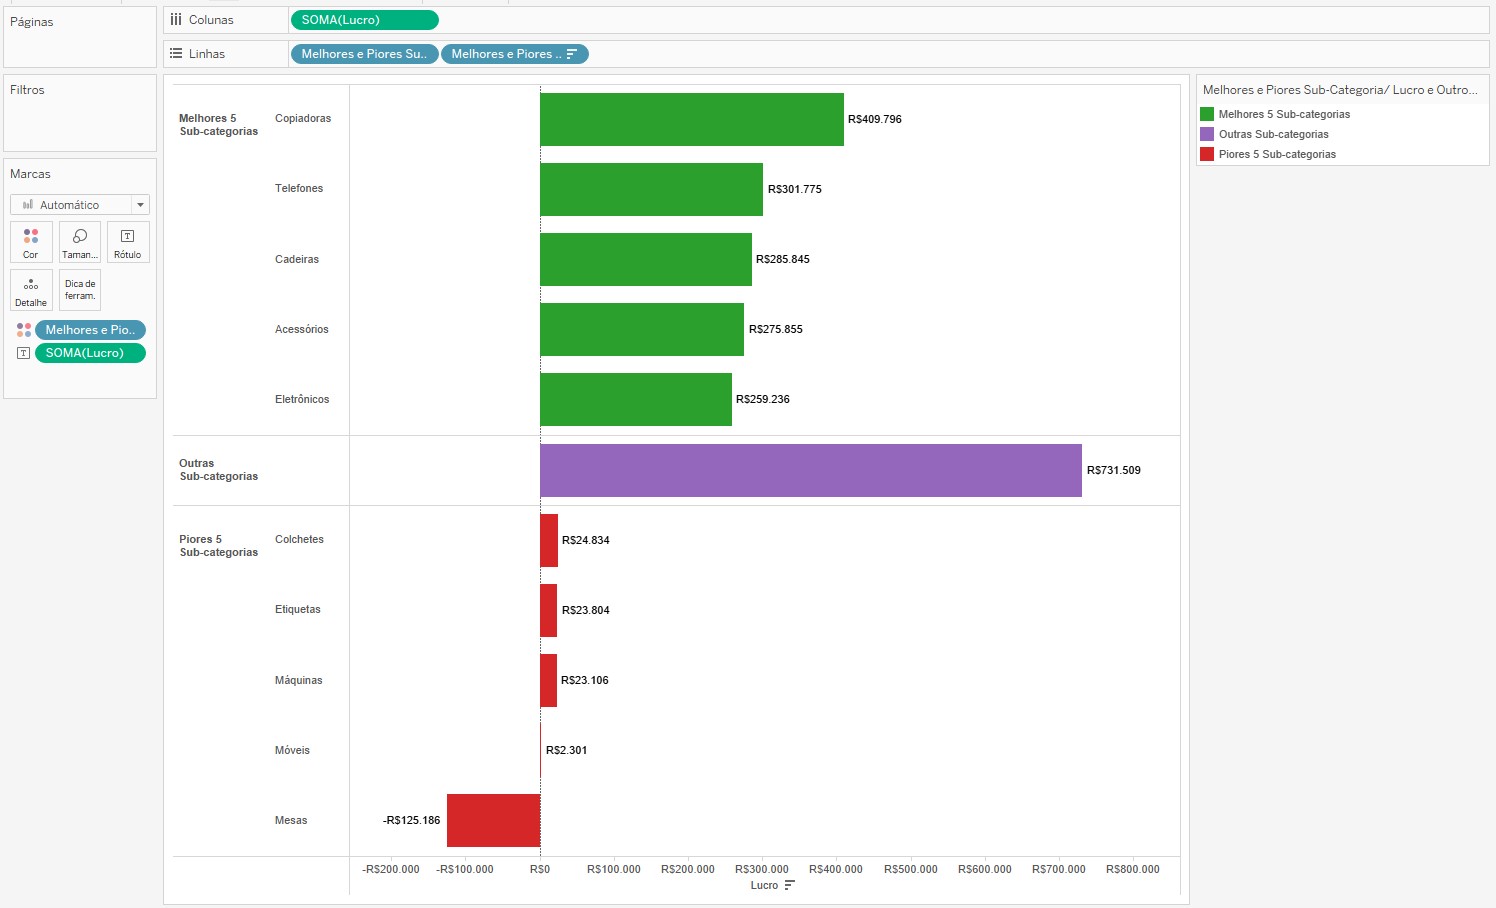Click Piores 5 Sub-categorias group header in chart

pyautogui.click(x=219, y=546)
